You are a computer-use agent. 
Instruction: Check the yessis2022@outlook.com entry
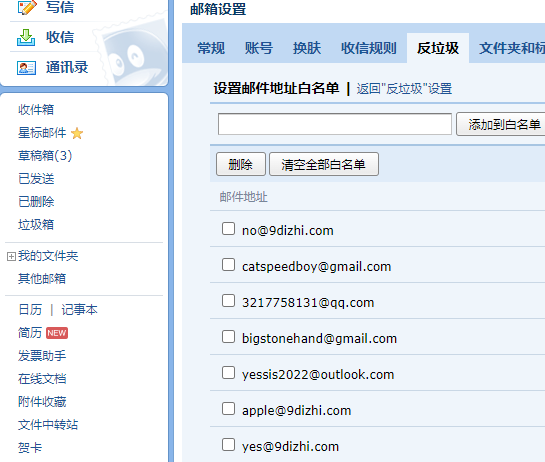point(228,373)
